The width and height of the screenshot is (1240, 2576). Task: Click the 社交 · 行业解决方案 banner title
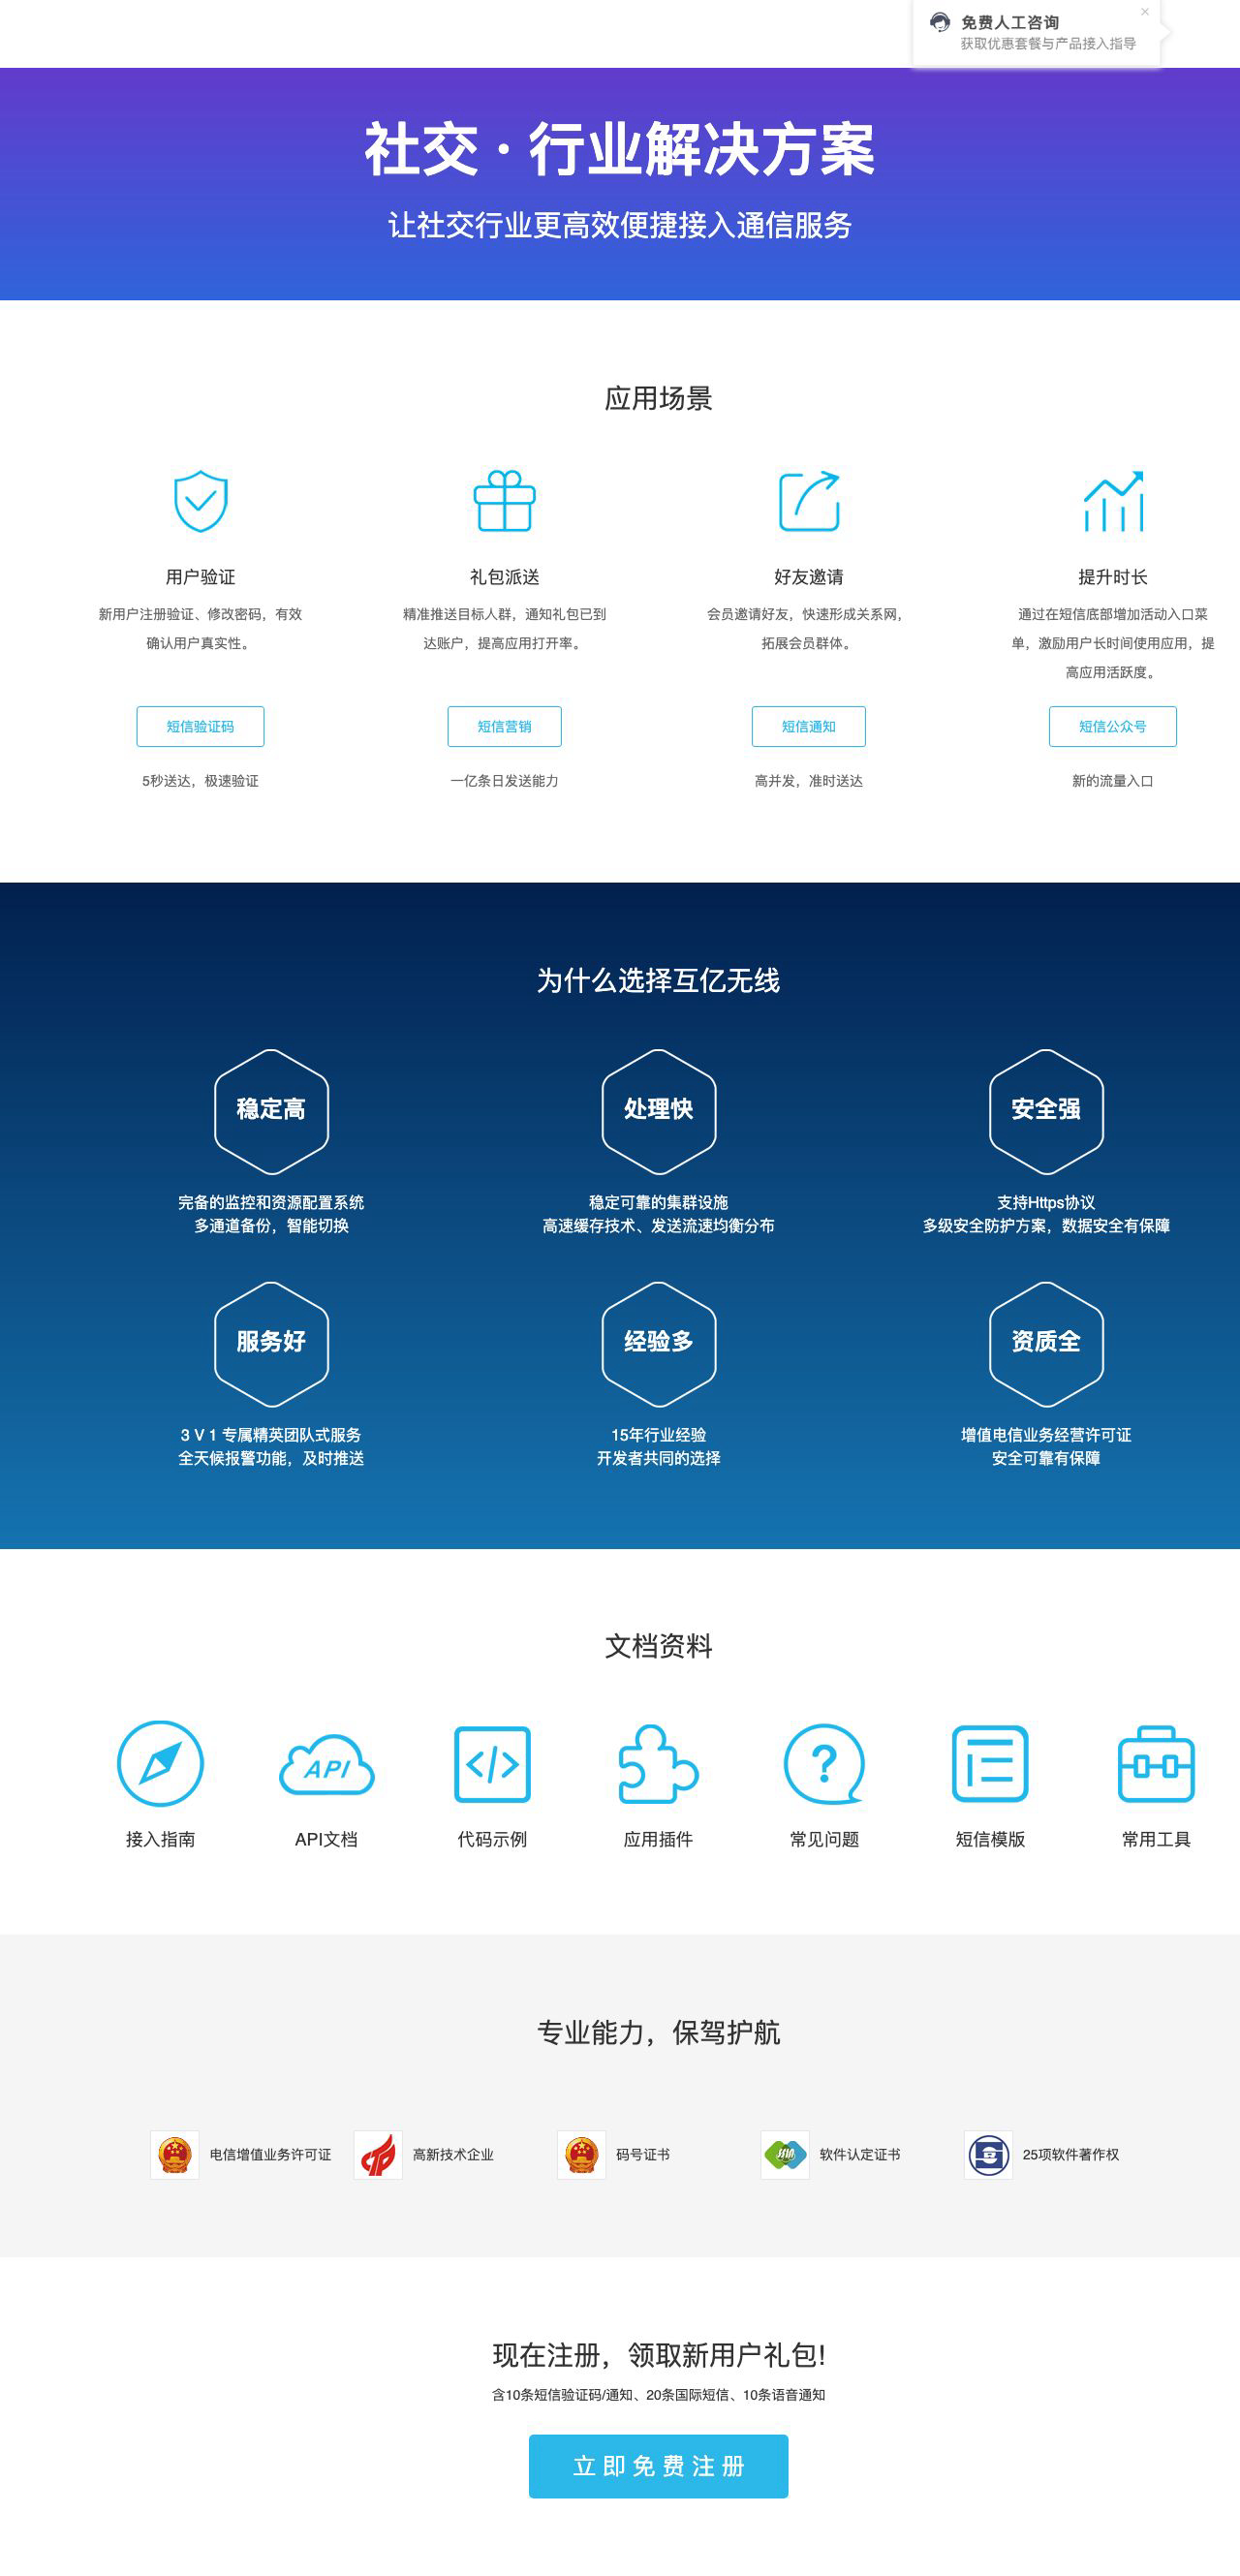[620, 150]
